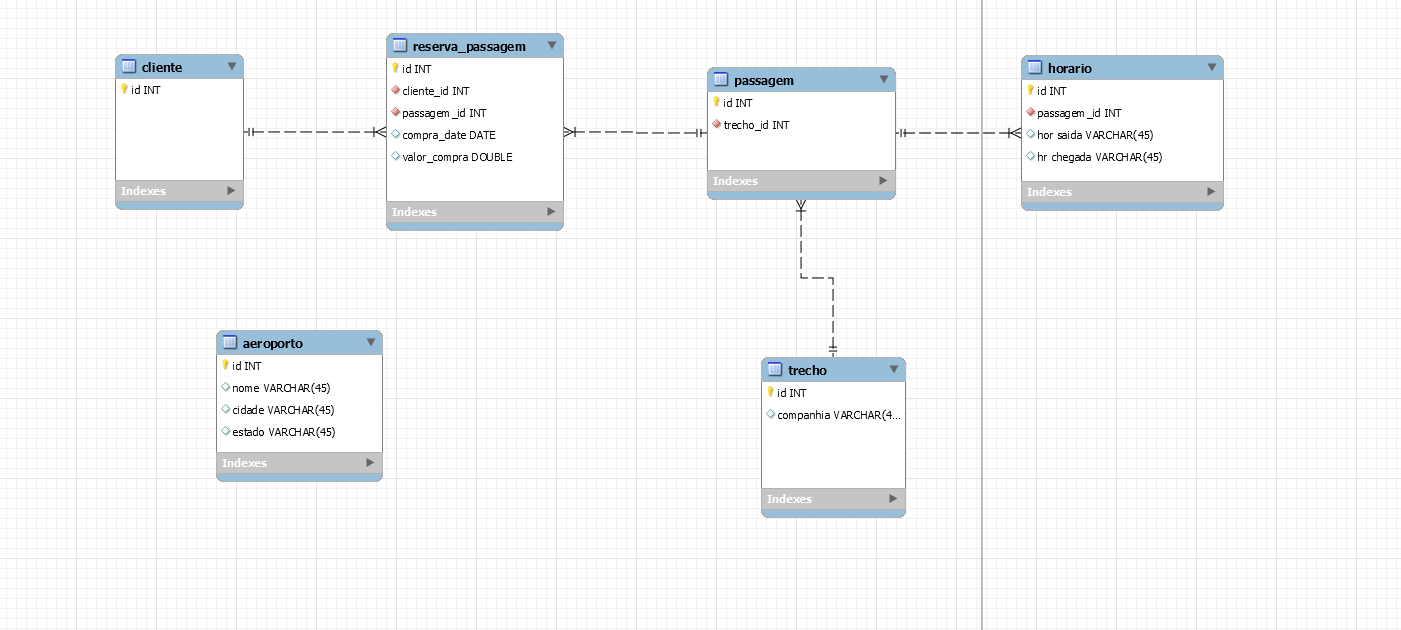This screenshot has width=1401, height=630.
Task: Click the primary key icon in cliente table
Action: (x=125, y=89)
